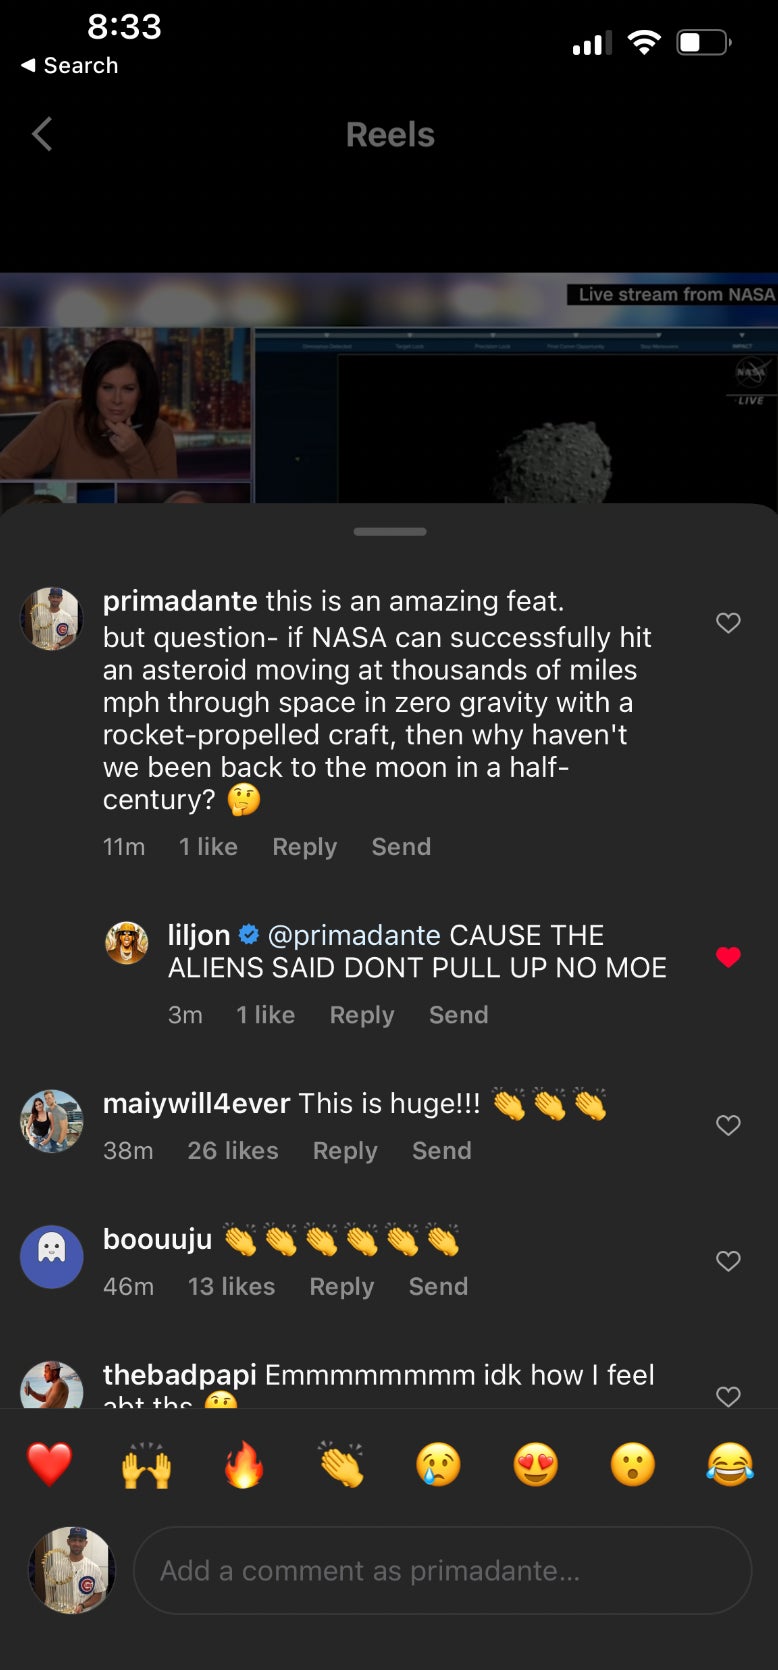Image resolution: width=778 pixels, height=1670 pixels.
Task: Tap the back chevron beside Reels
Action: (42, 134)
